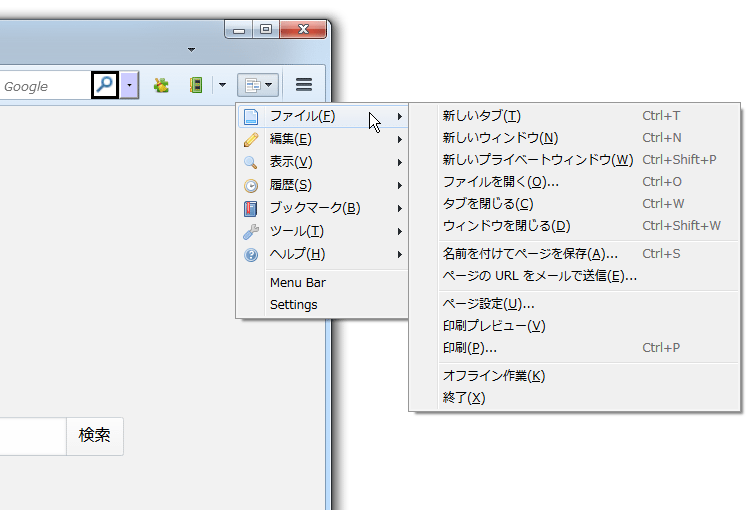Expand the ブックマーク(B) submenu arrow
The image size is (750, 510).
(x=399, y=208)
